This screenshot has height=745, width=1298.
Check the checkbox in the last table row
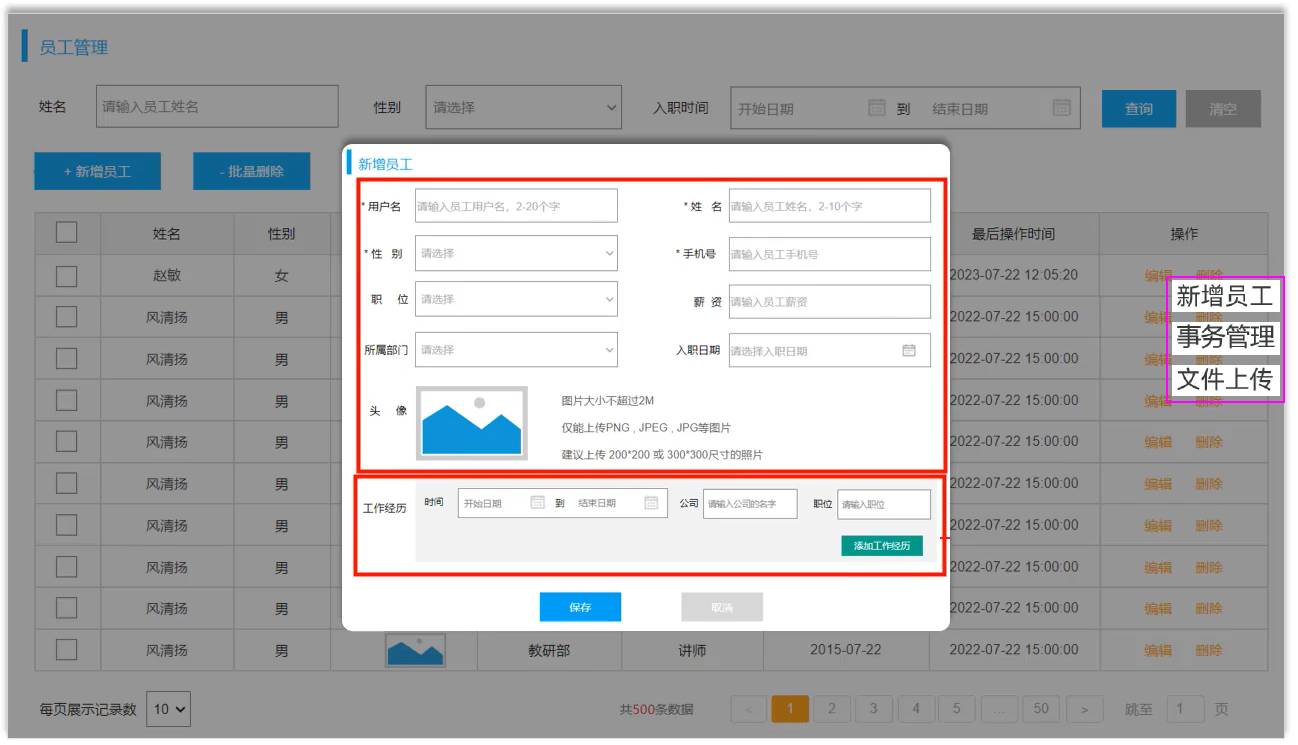click(66, 650)
